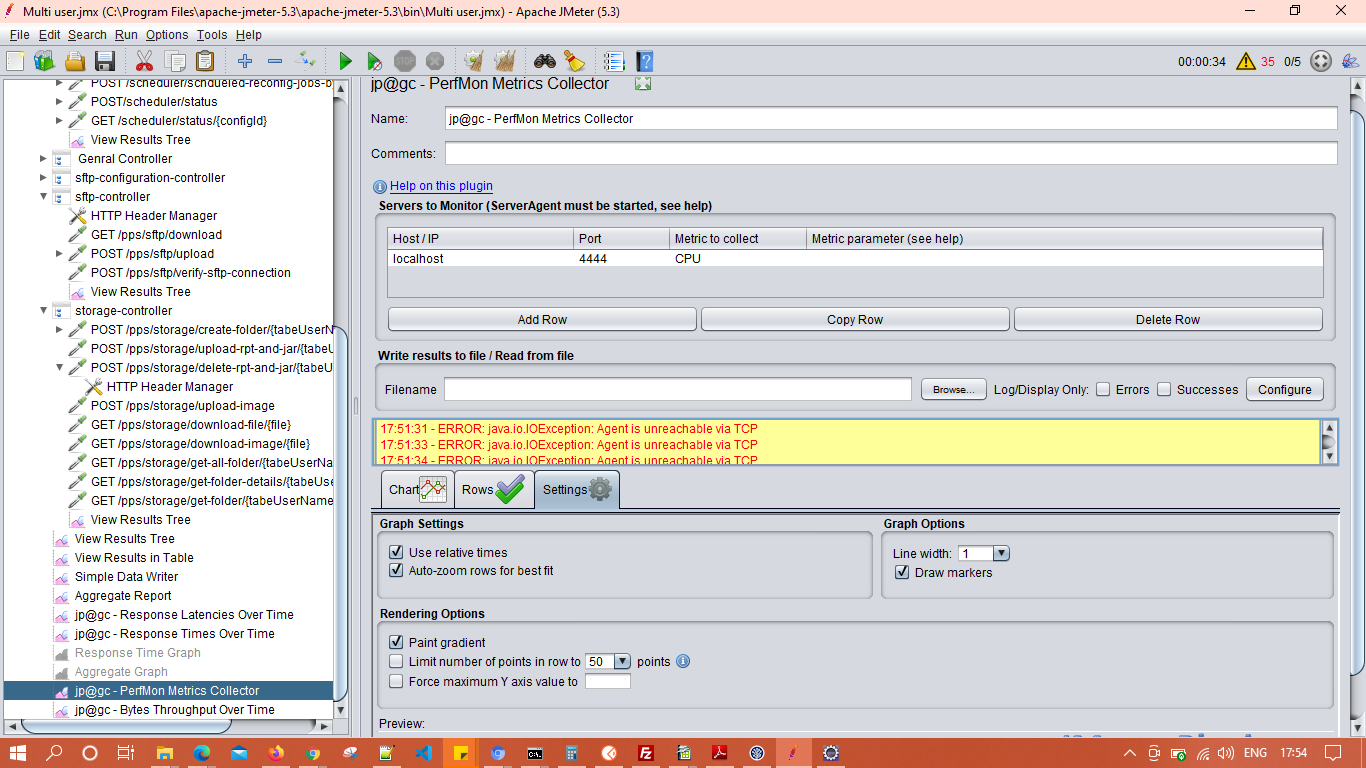Screen dimensions: 1366x768
Task: Open the Templates toolbar icon
Action: click(x=44, y=61)
